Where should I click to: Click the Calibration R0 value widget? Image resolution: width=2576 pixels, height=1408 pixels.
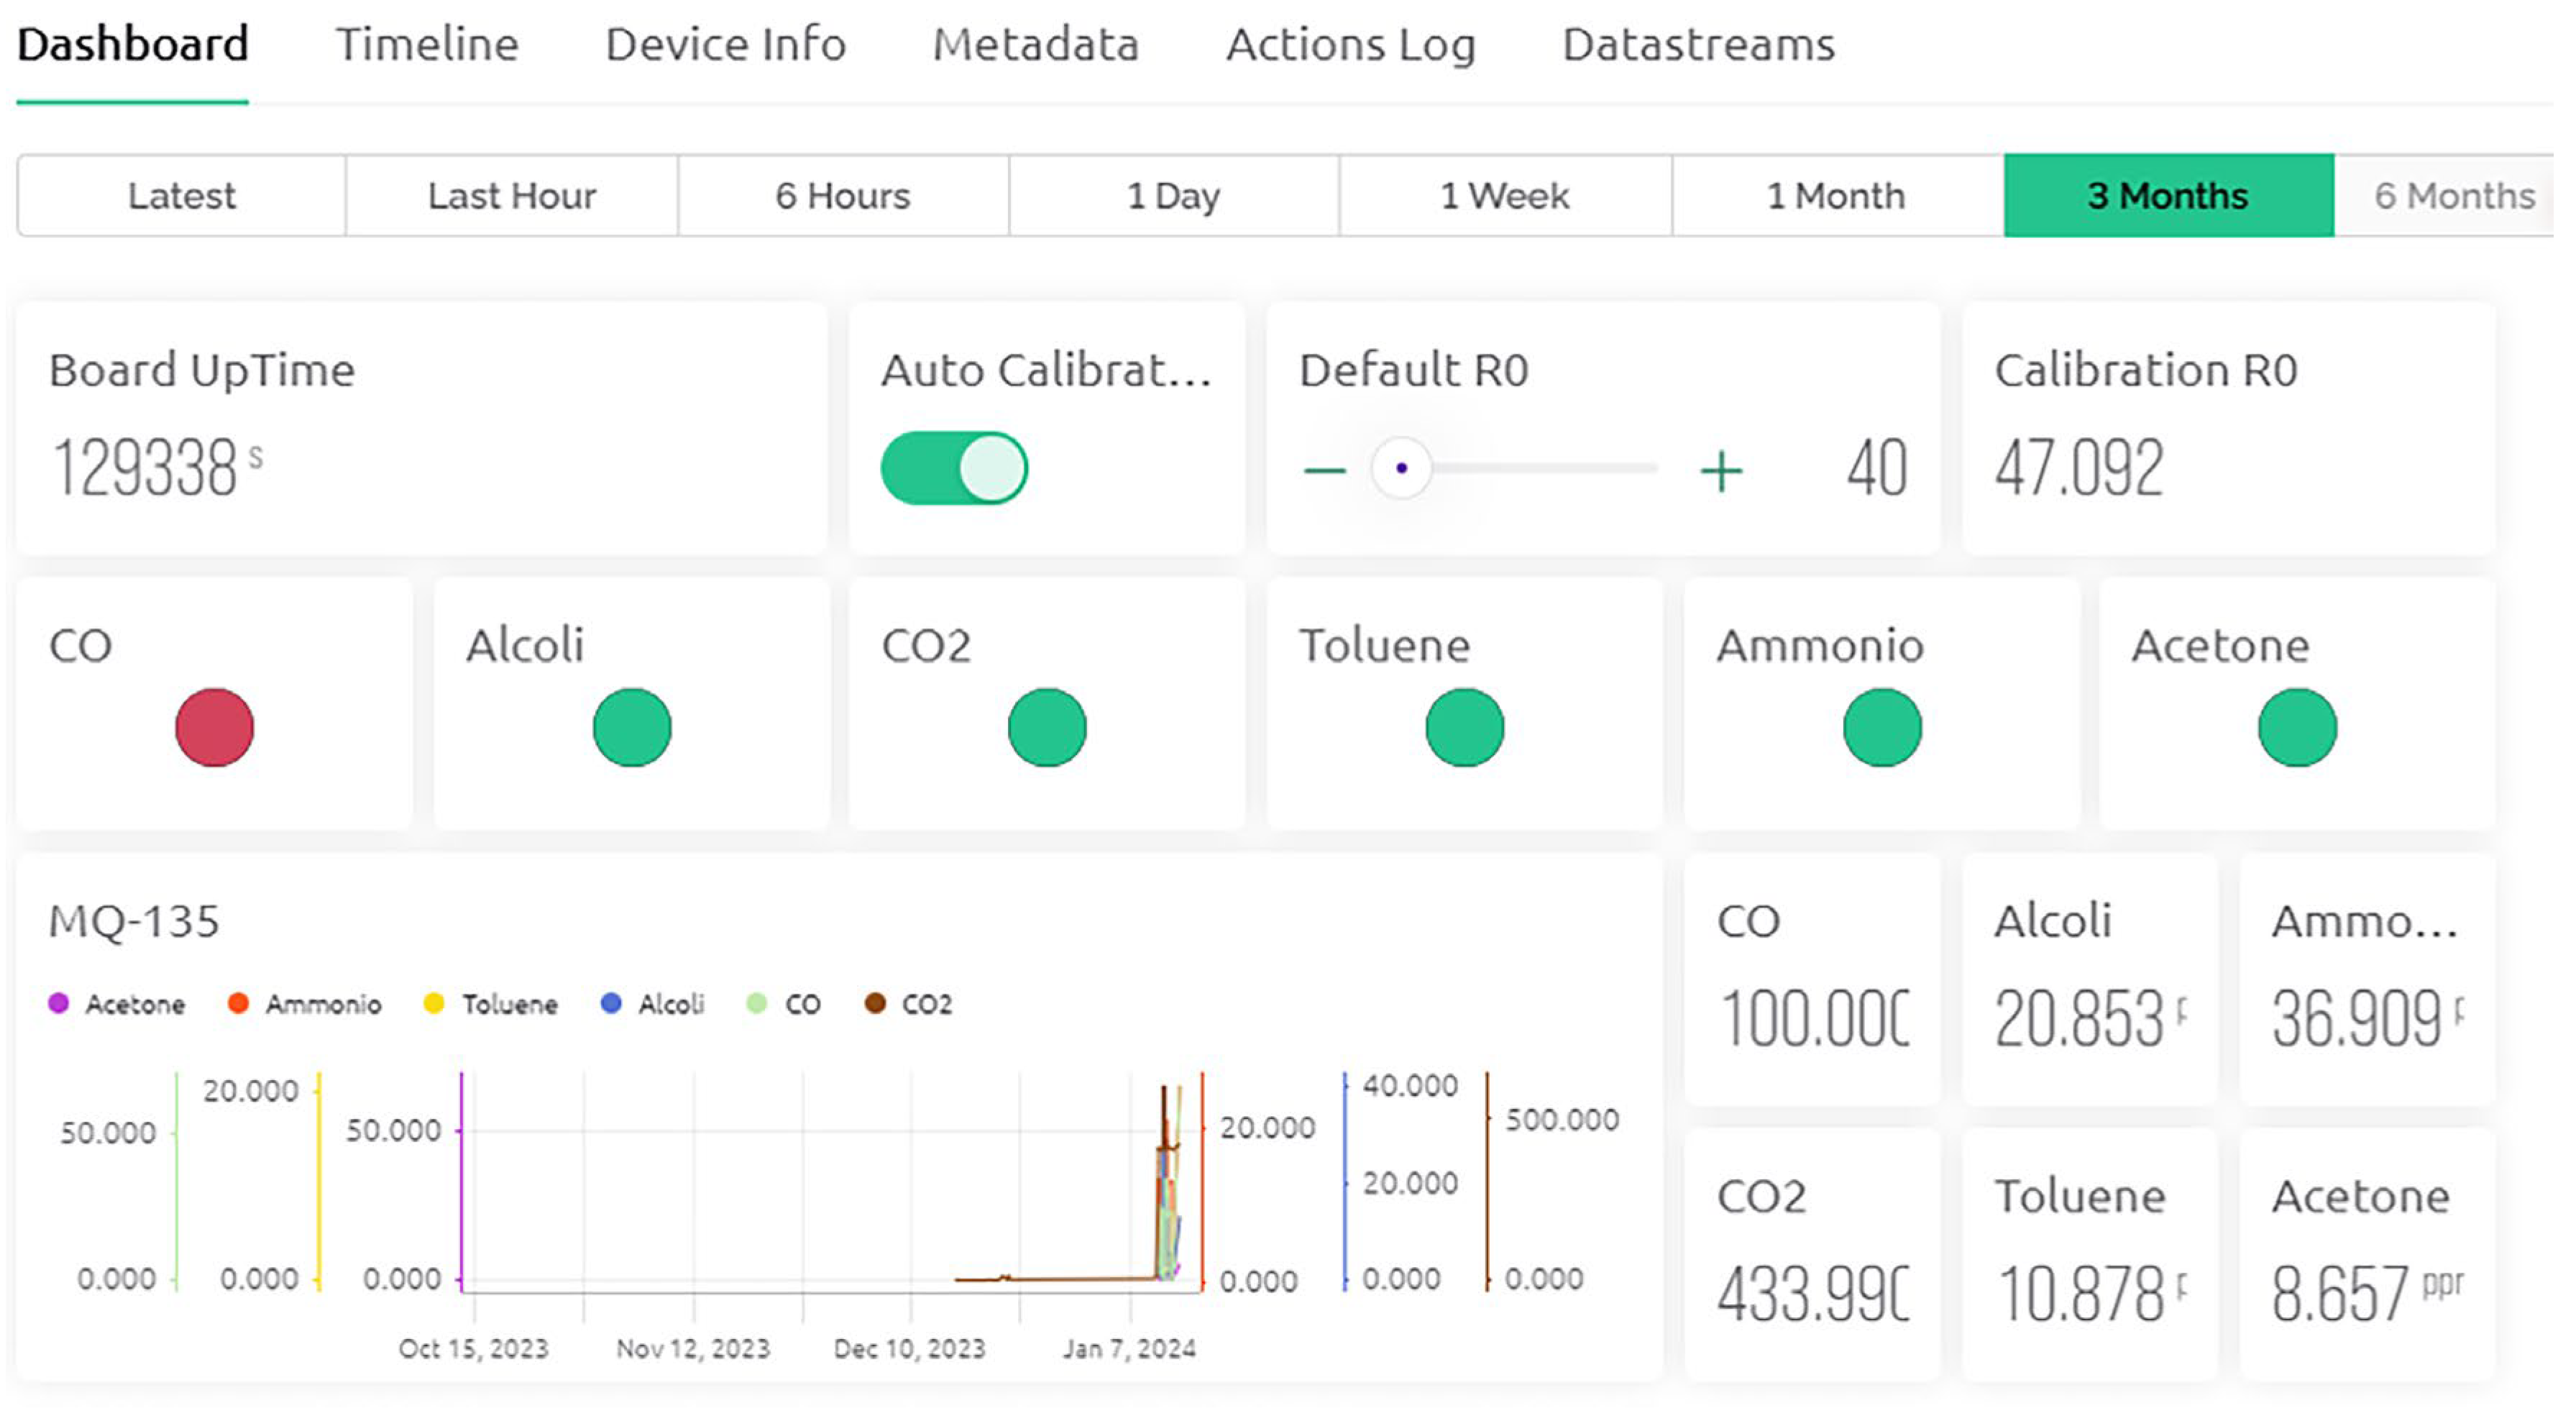pos(2228,429)
